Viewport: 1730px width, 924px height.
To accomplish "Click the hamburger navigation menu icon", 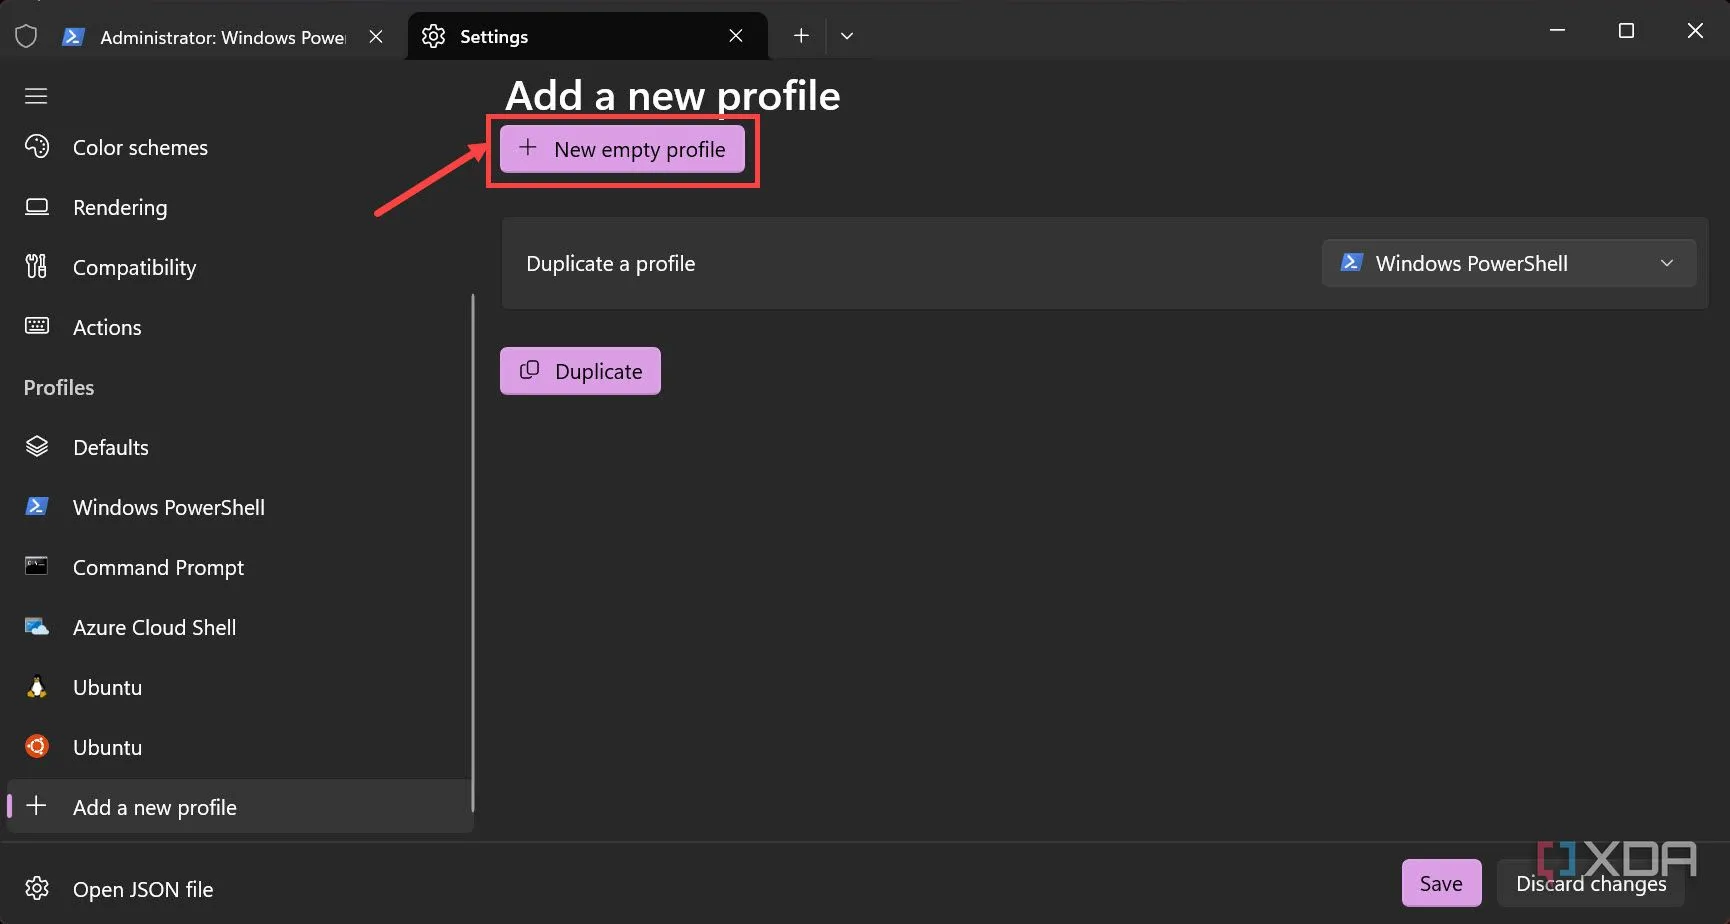I will (x=36, y=96).
